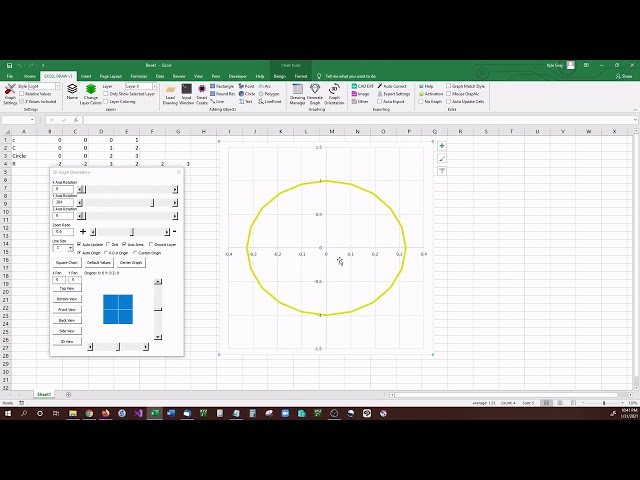Toggle Layer Coloring checkbox

106,101
